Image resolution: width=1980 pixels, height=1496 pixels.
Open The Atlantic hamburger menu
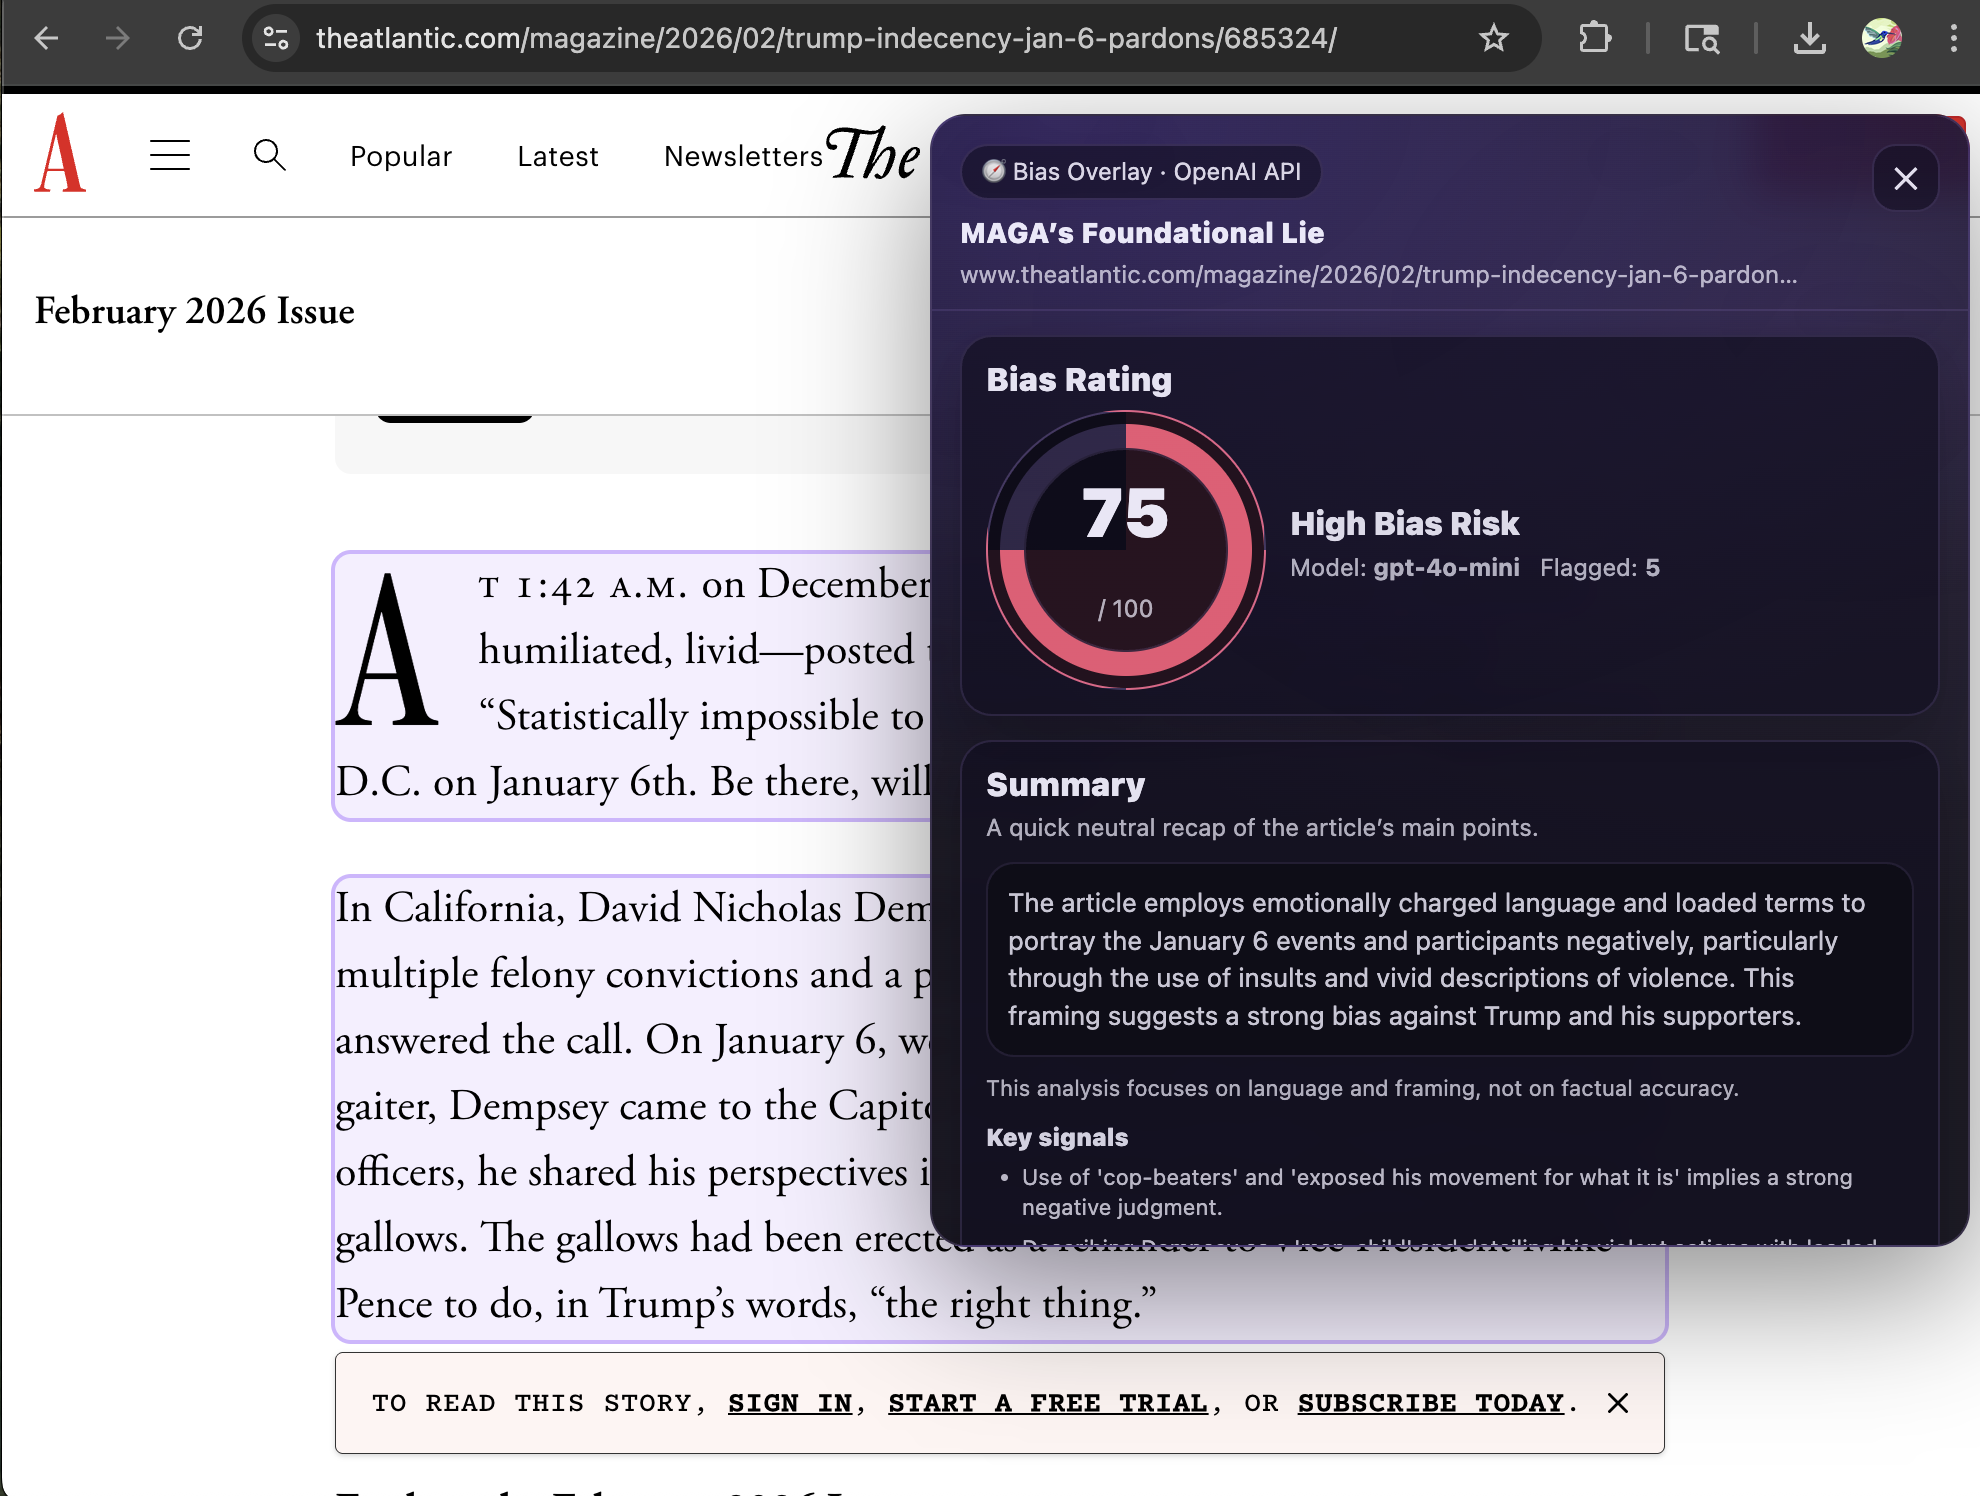point(170,155)
